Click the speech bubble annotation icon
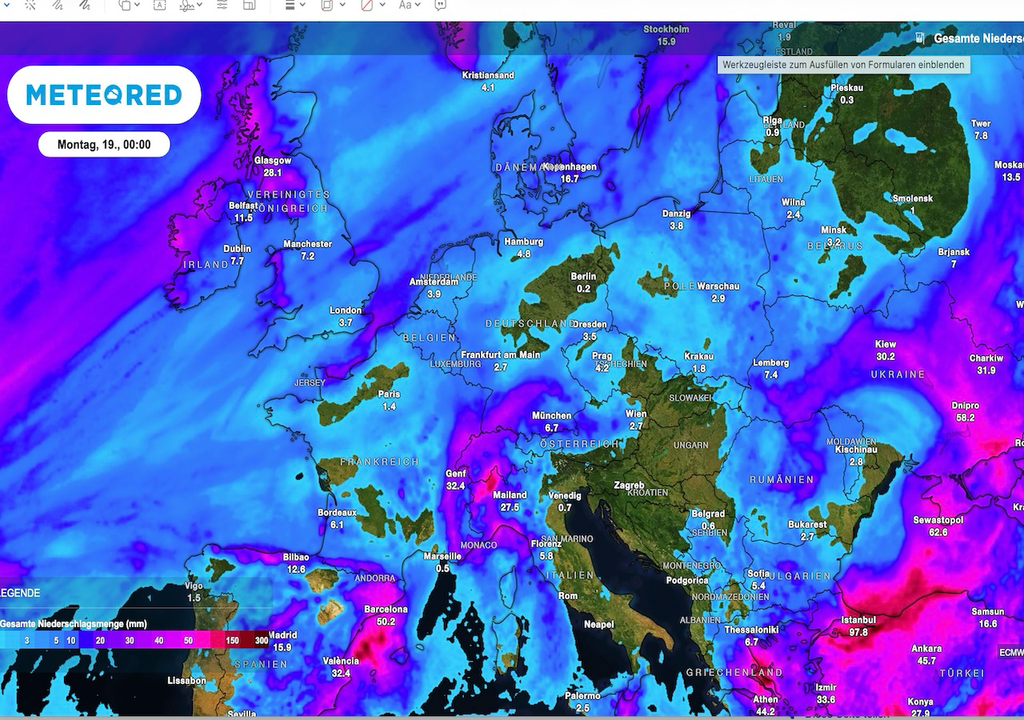Viewport: 1024px width, 720px height. click(441, 5)
